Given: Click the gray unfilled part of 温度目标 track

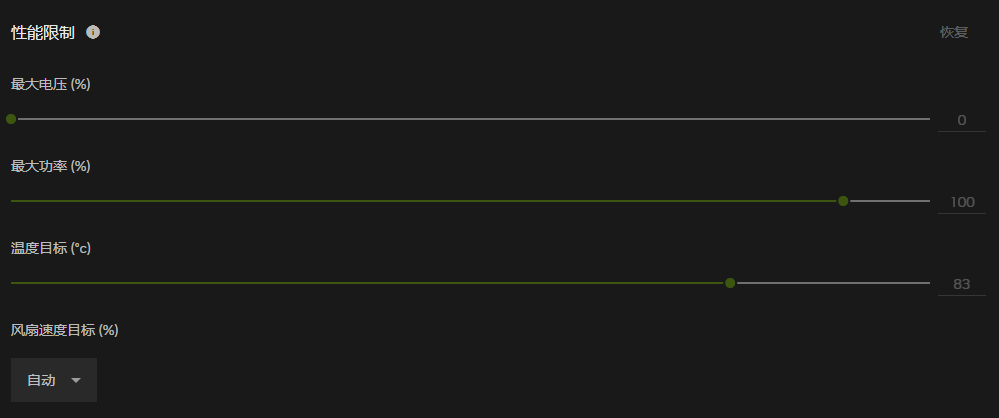Looking at the screenshot, I should [x=830, y=283].
